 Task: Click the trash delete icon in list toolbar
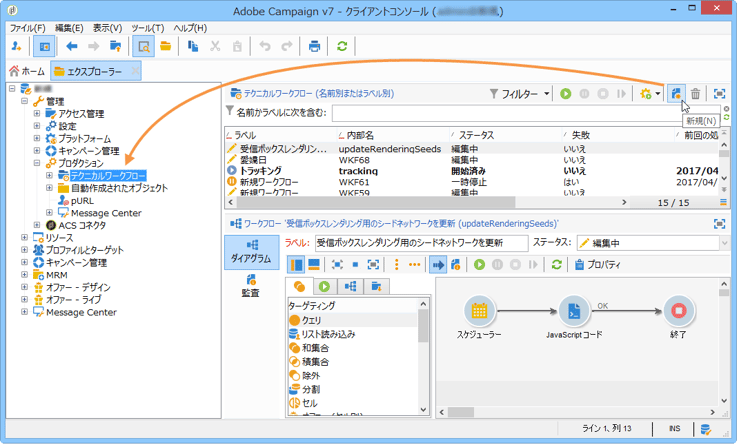tap(695, 94)
